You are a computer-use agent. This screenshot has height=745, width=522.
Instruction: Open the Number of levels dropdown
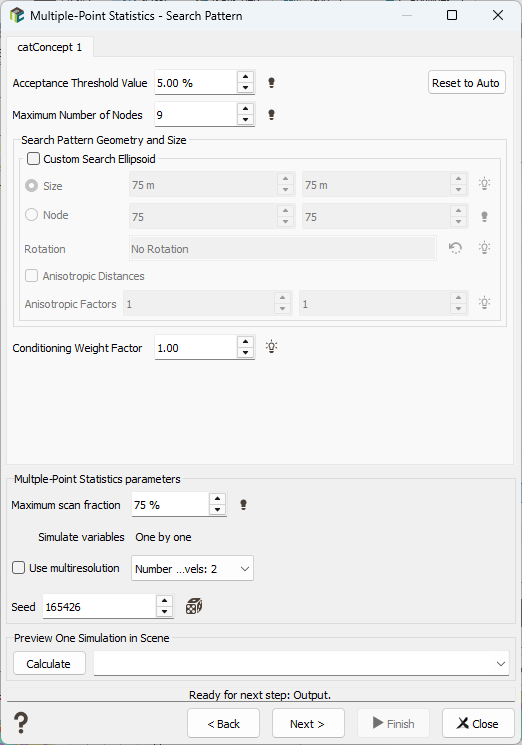(x=192, y=568)
